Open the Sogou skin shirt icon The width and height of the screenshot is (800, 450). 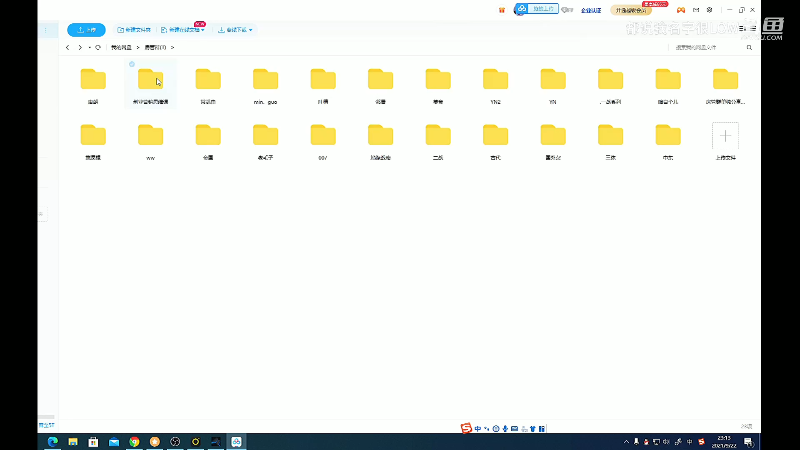coord(533,429)
